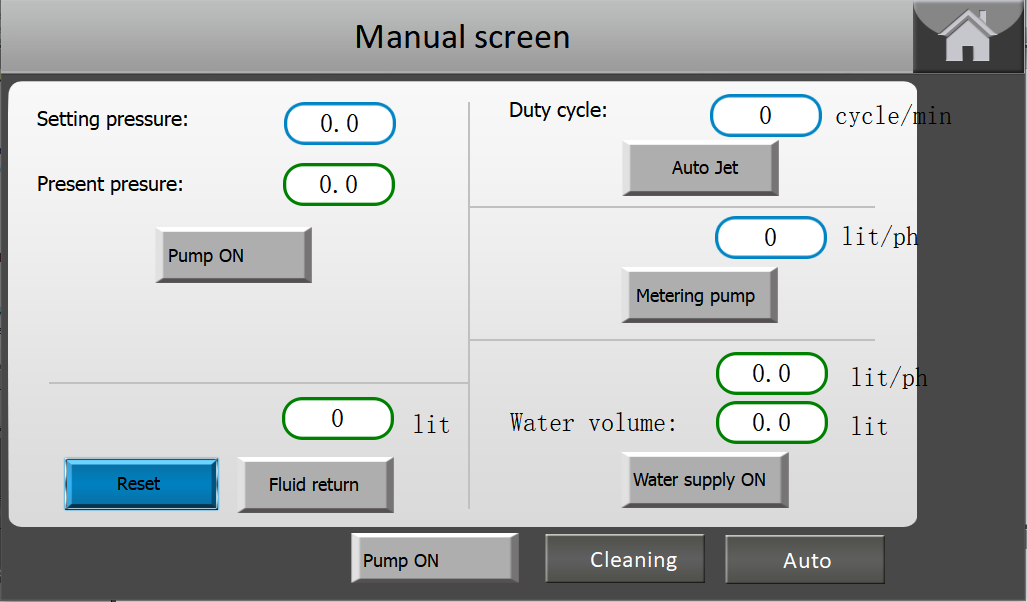1027x602 pixels.
Task: Select the Present presure value display
Action: pyautogui.click(x=339, y=185)
